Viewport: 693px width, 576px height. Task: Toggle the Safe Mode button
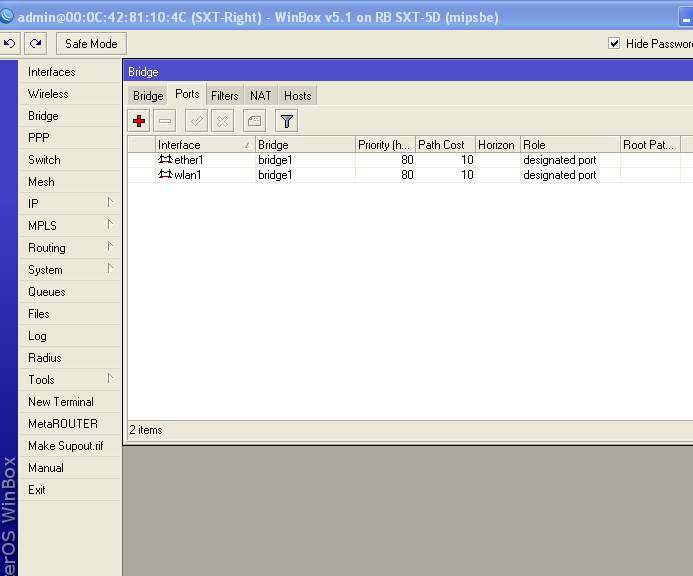[91, 43]
